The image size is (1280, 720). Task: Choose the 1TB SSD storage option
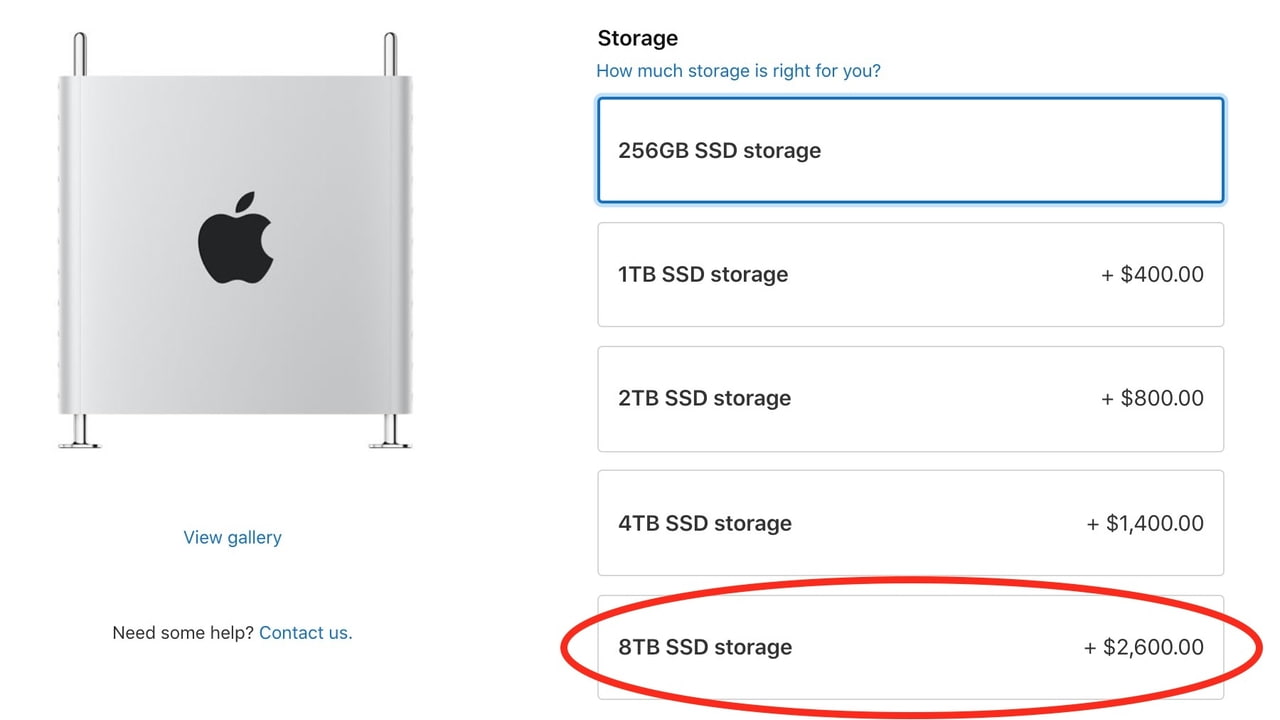(x=911, y=274)
